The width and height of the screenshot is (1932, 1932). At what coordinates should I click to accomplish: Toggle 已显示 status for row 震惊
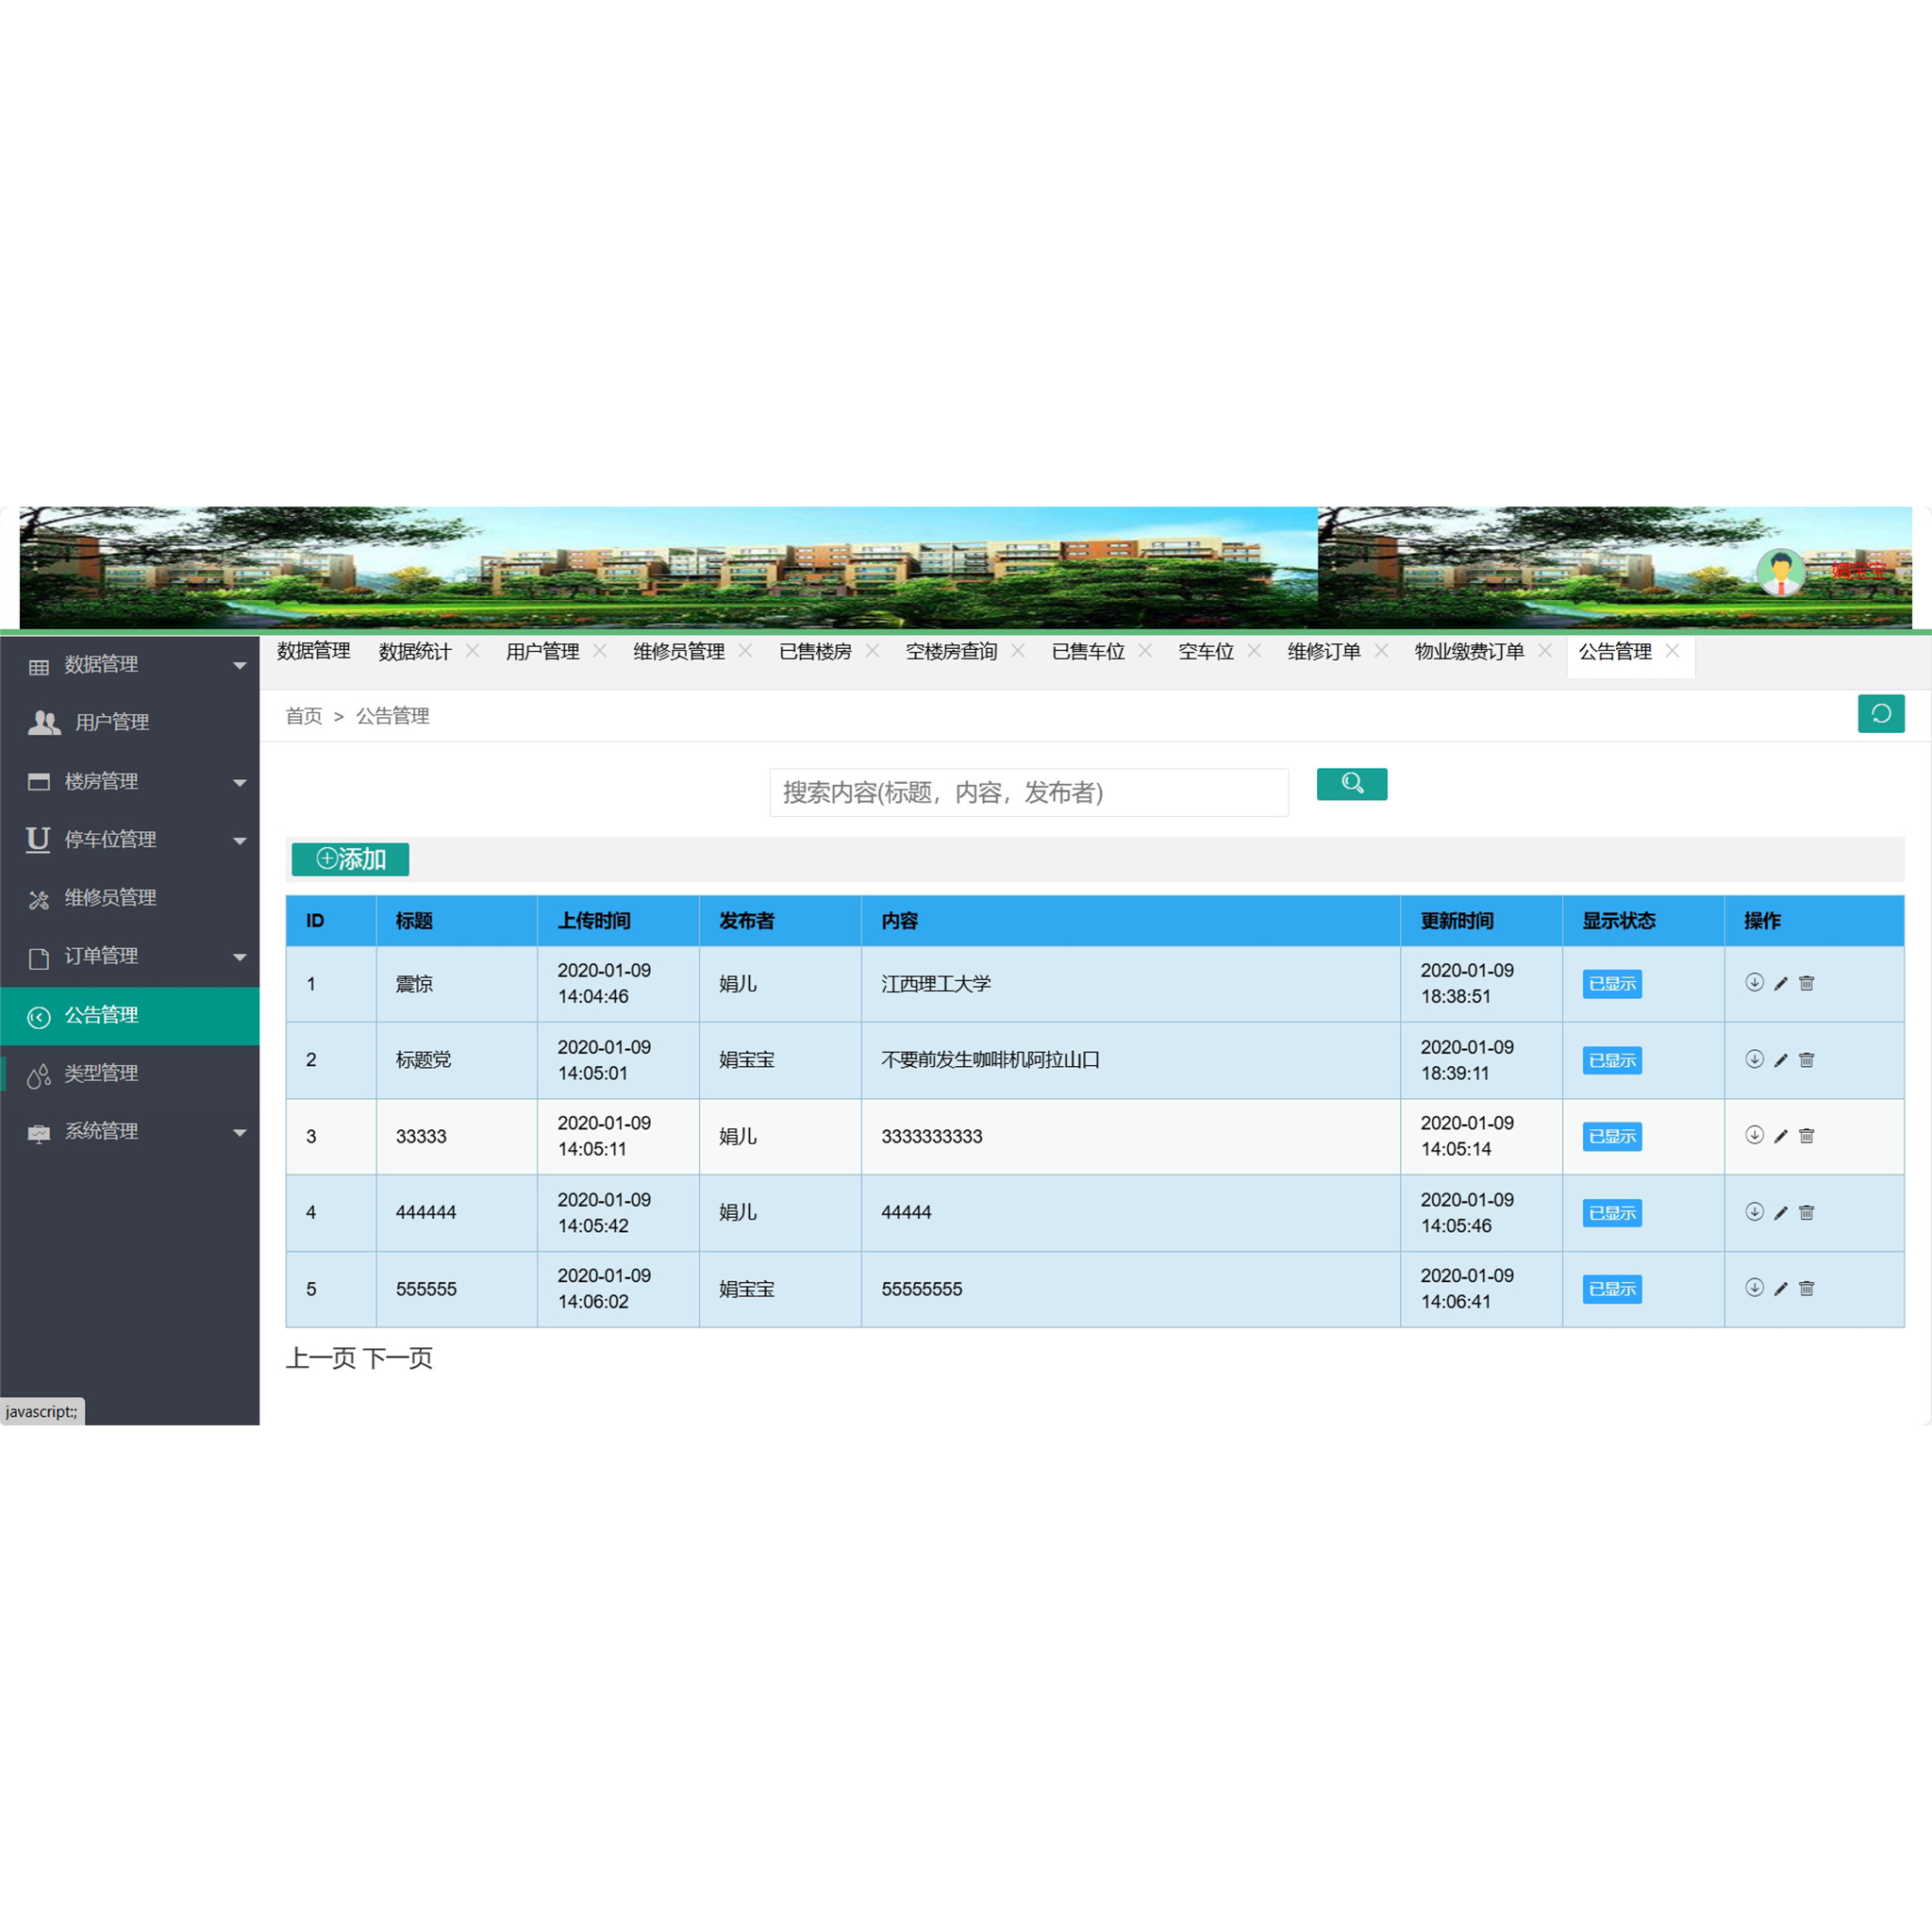(x=1612, y=984)
